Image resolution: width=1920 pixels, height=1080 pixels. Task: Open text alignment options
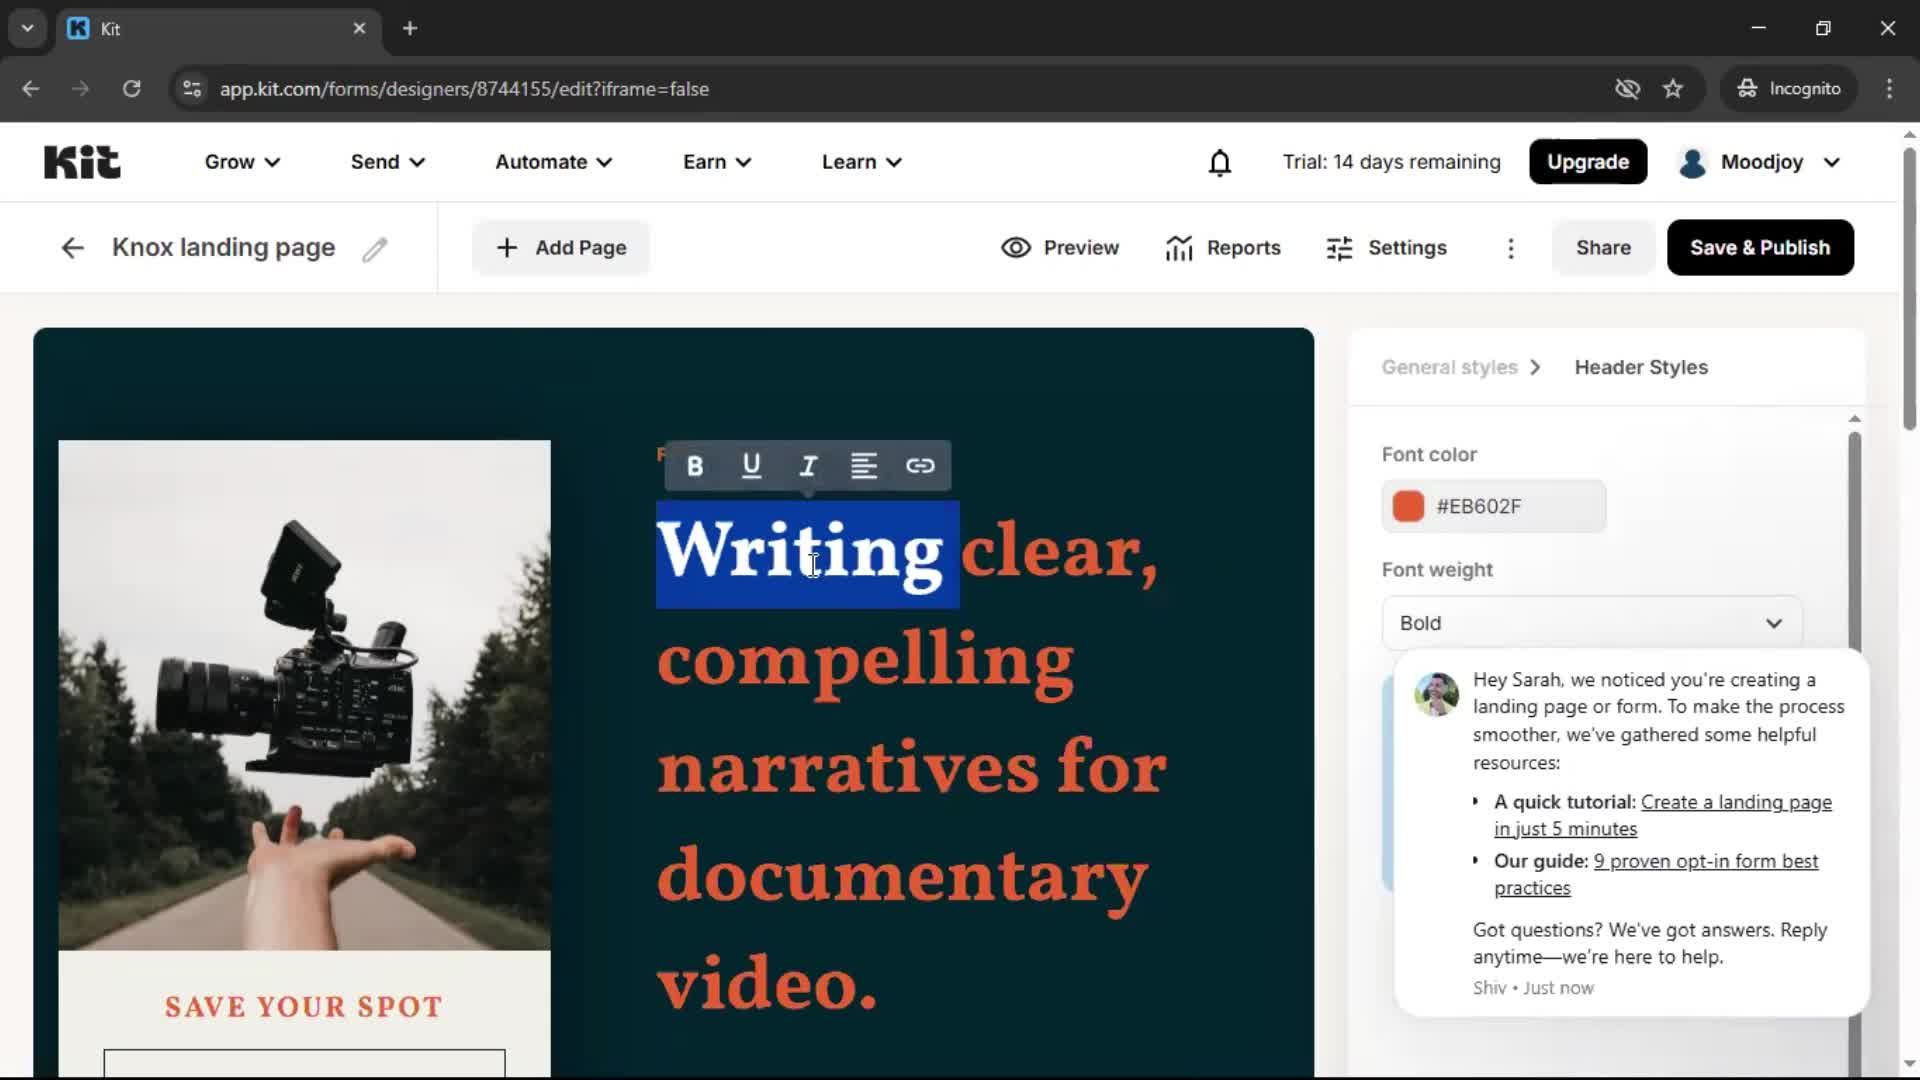click(x=864, y=465)
